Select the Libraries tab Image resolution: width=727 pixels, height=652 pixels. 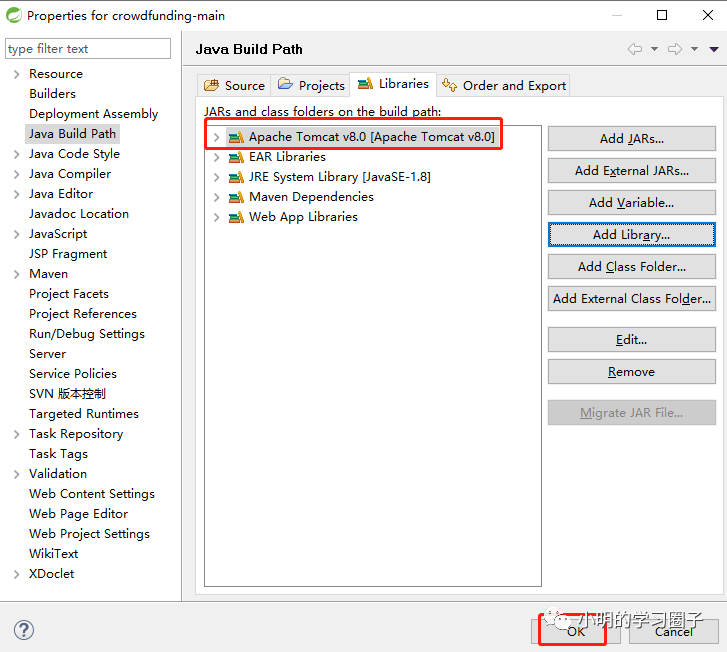(393, 84)
